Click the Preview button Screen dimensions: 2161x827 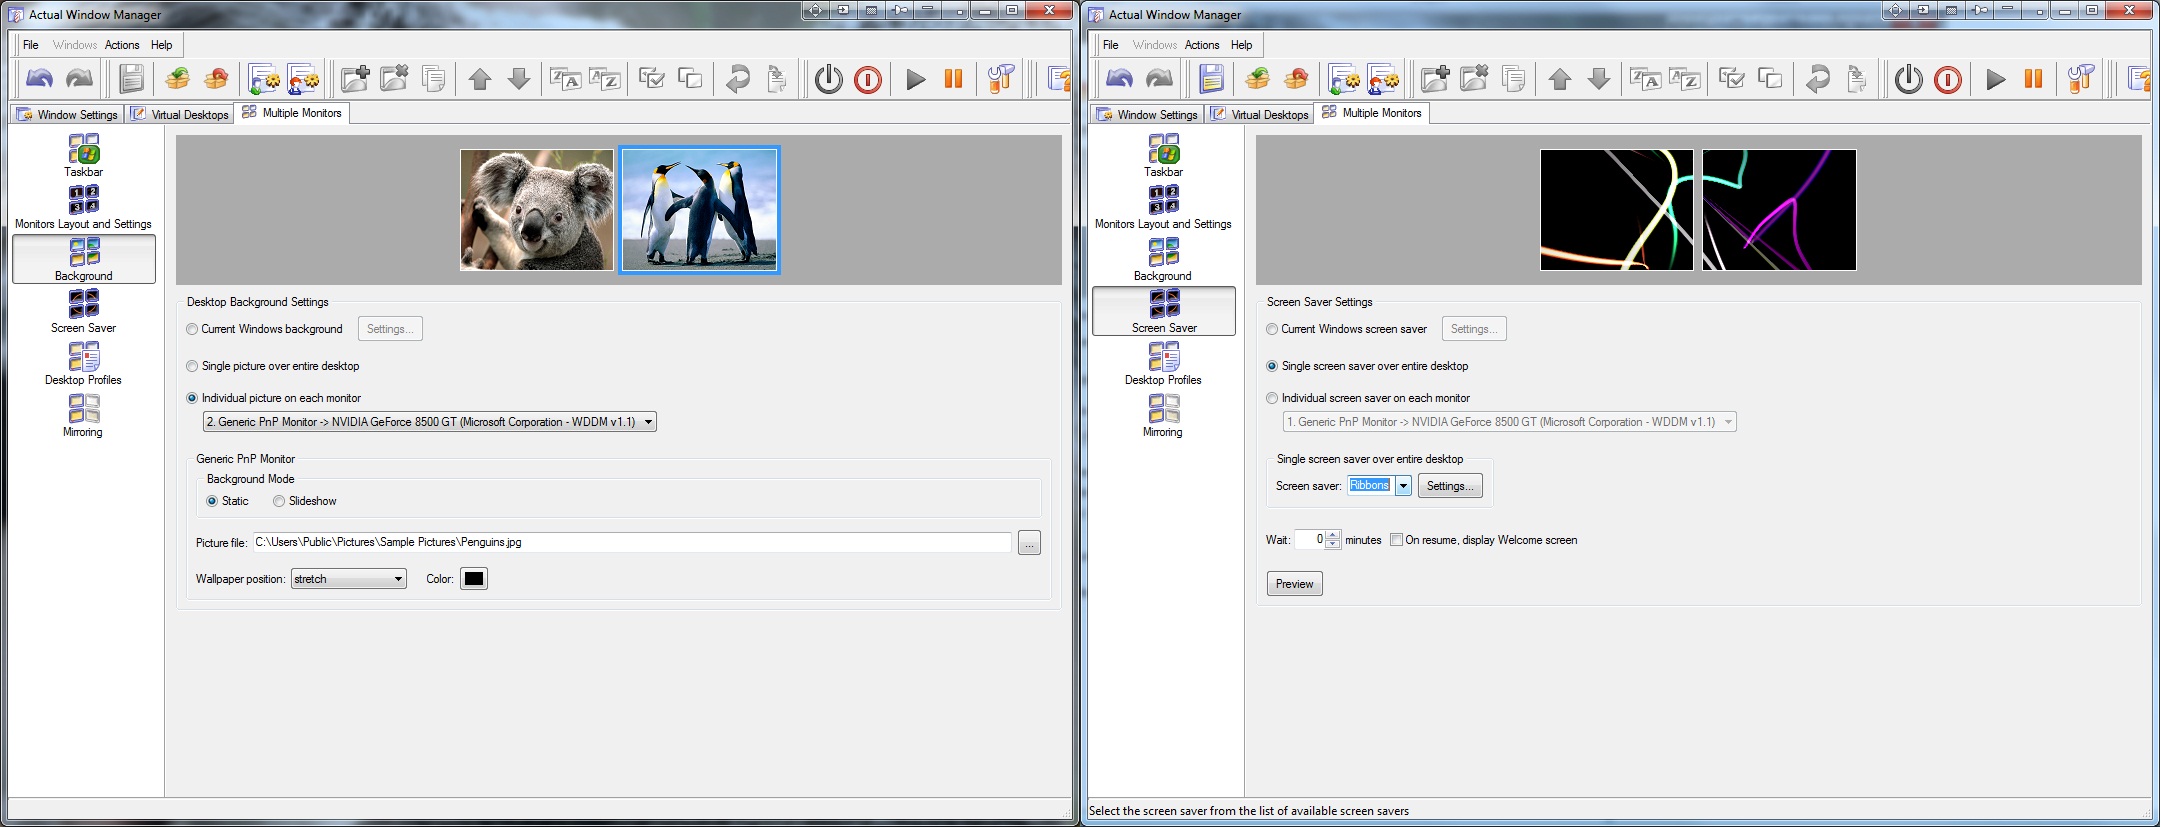(x=1294, y=584)
